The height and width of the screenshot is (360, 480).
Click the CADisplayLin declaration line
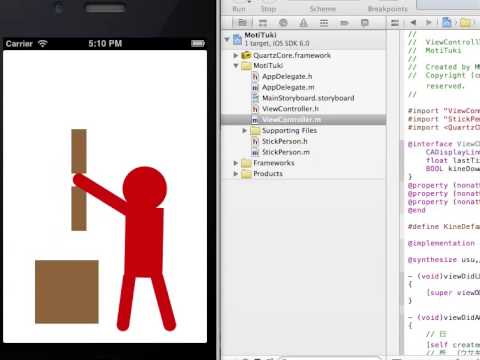coord(452,152)
